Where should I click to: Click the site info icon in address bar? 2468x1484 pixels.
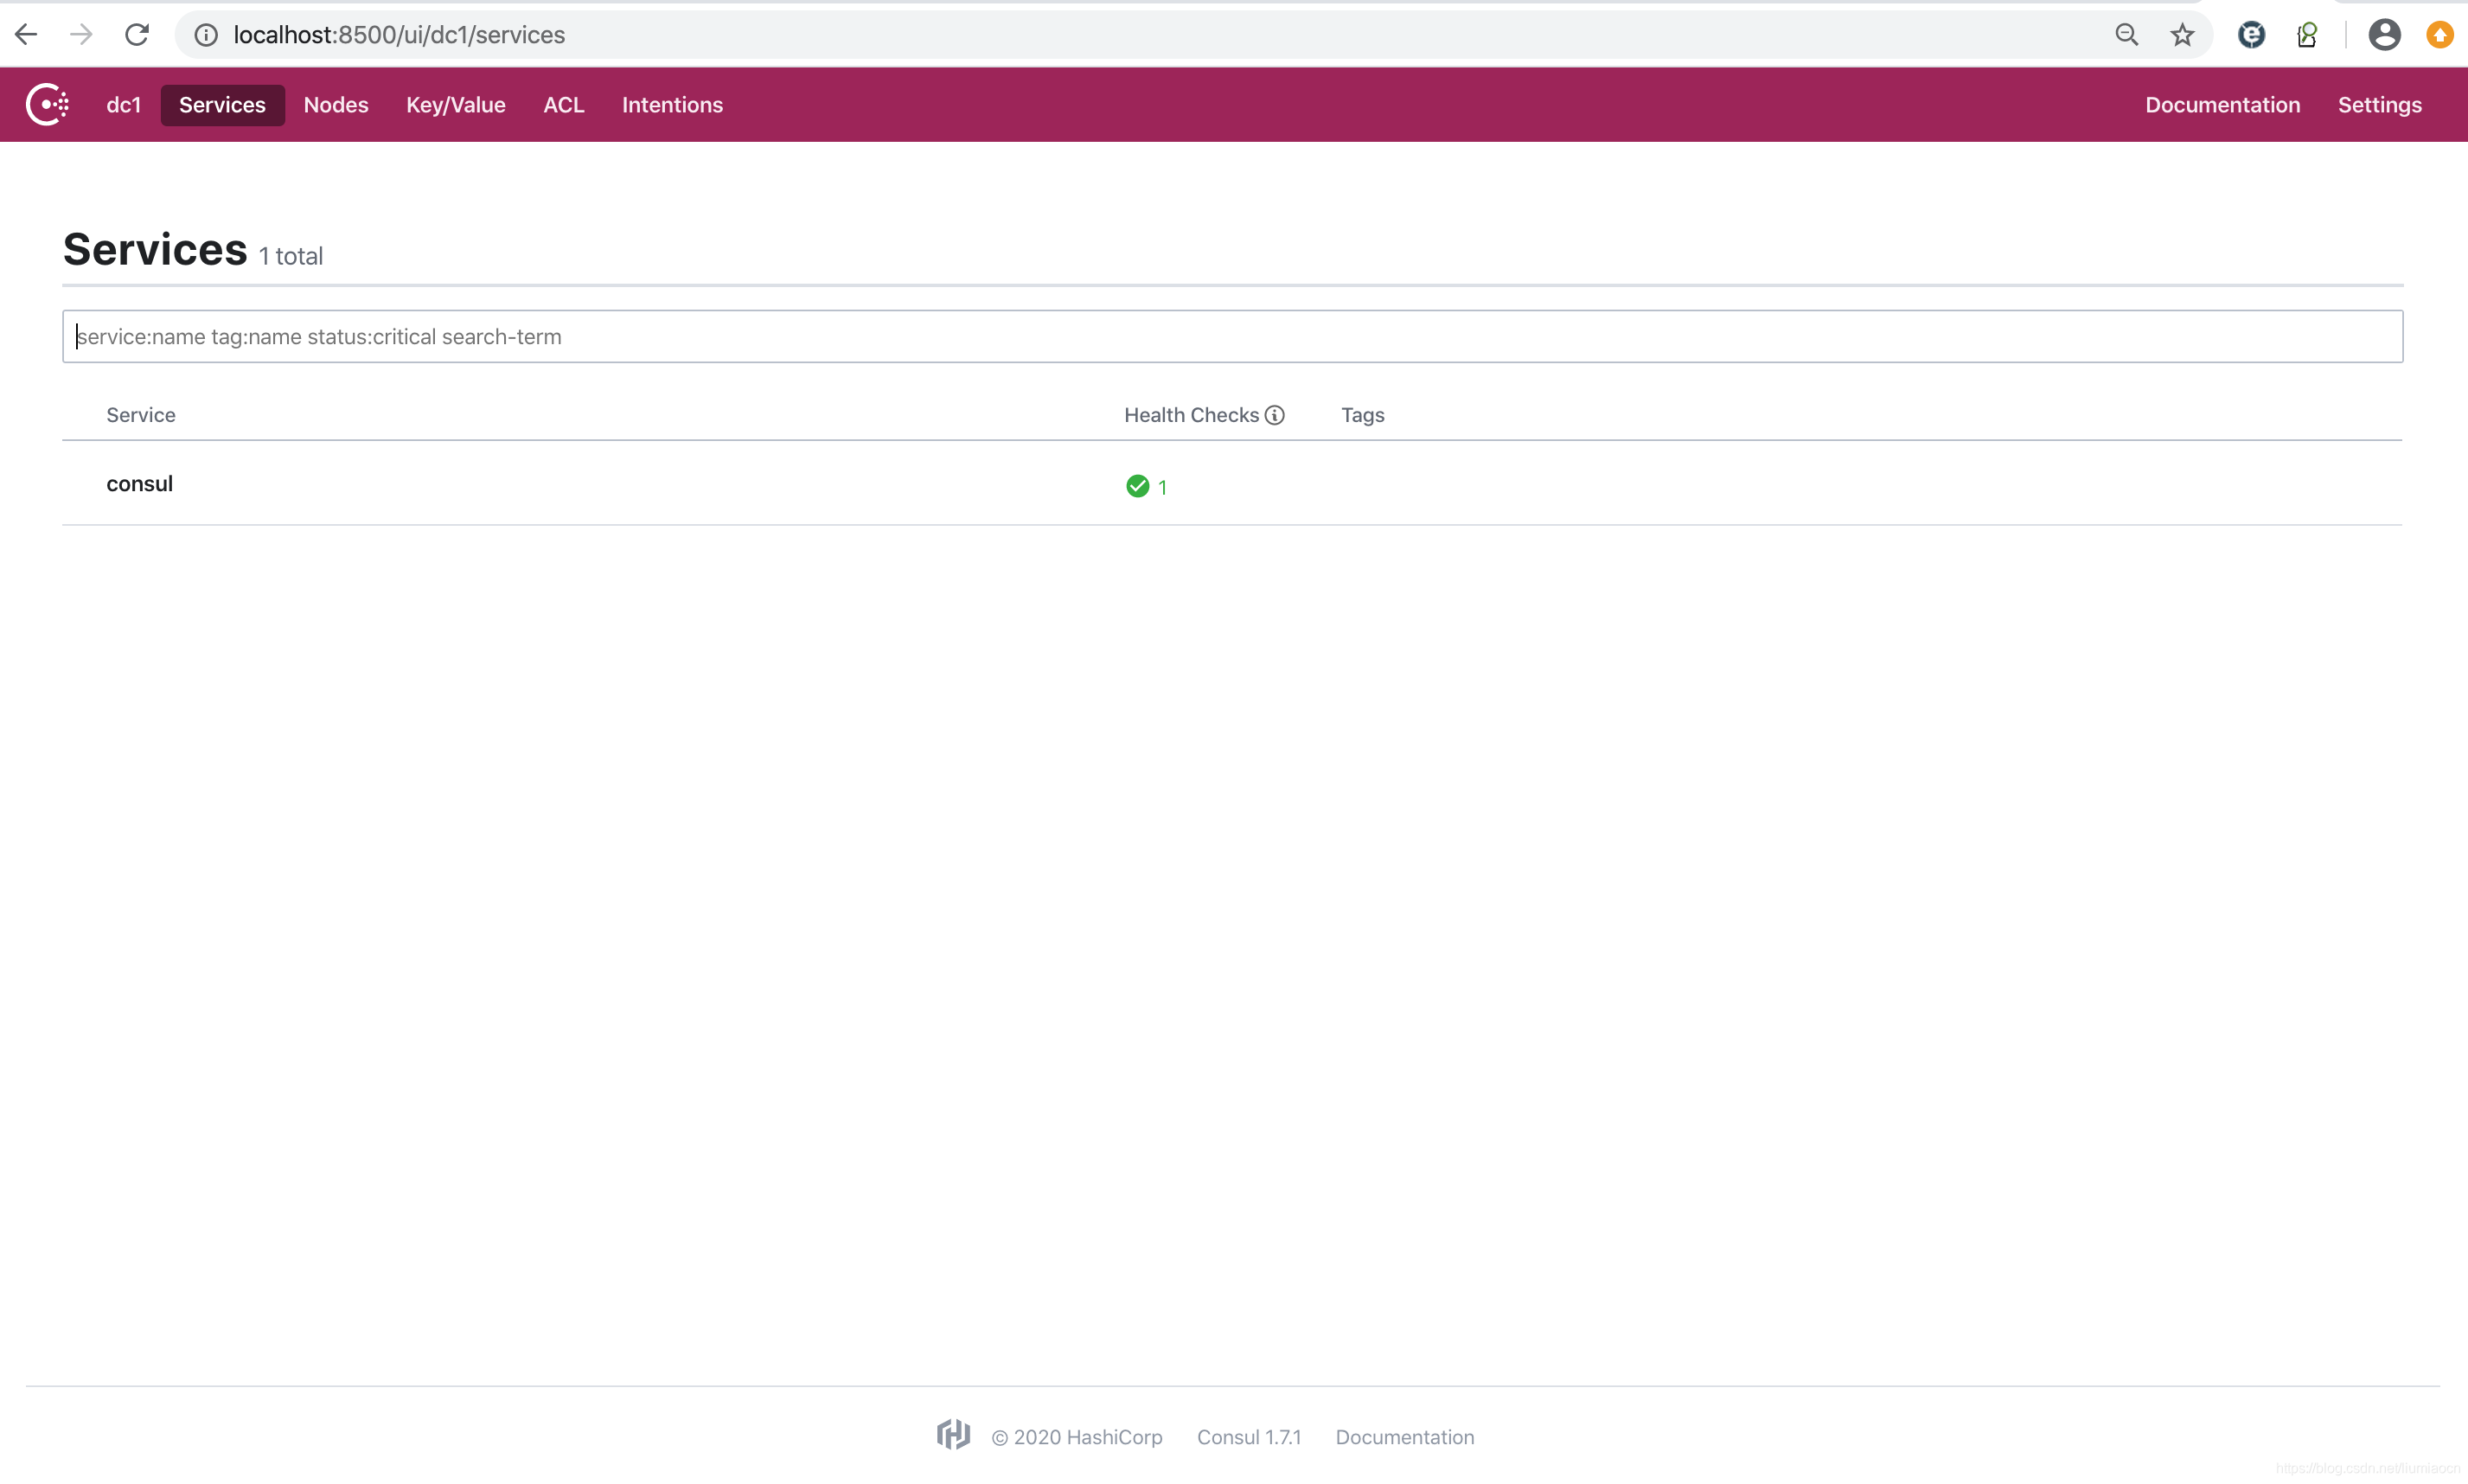coord(205,34)
